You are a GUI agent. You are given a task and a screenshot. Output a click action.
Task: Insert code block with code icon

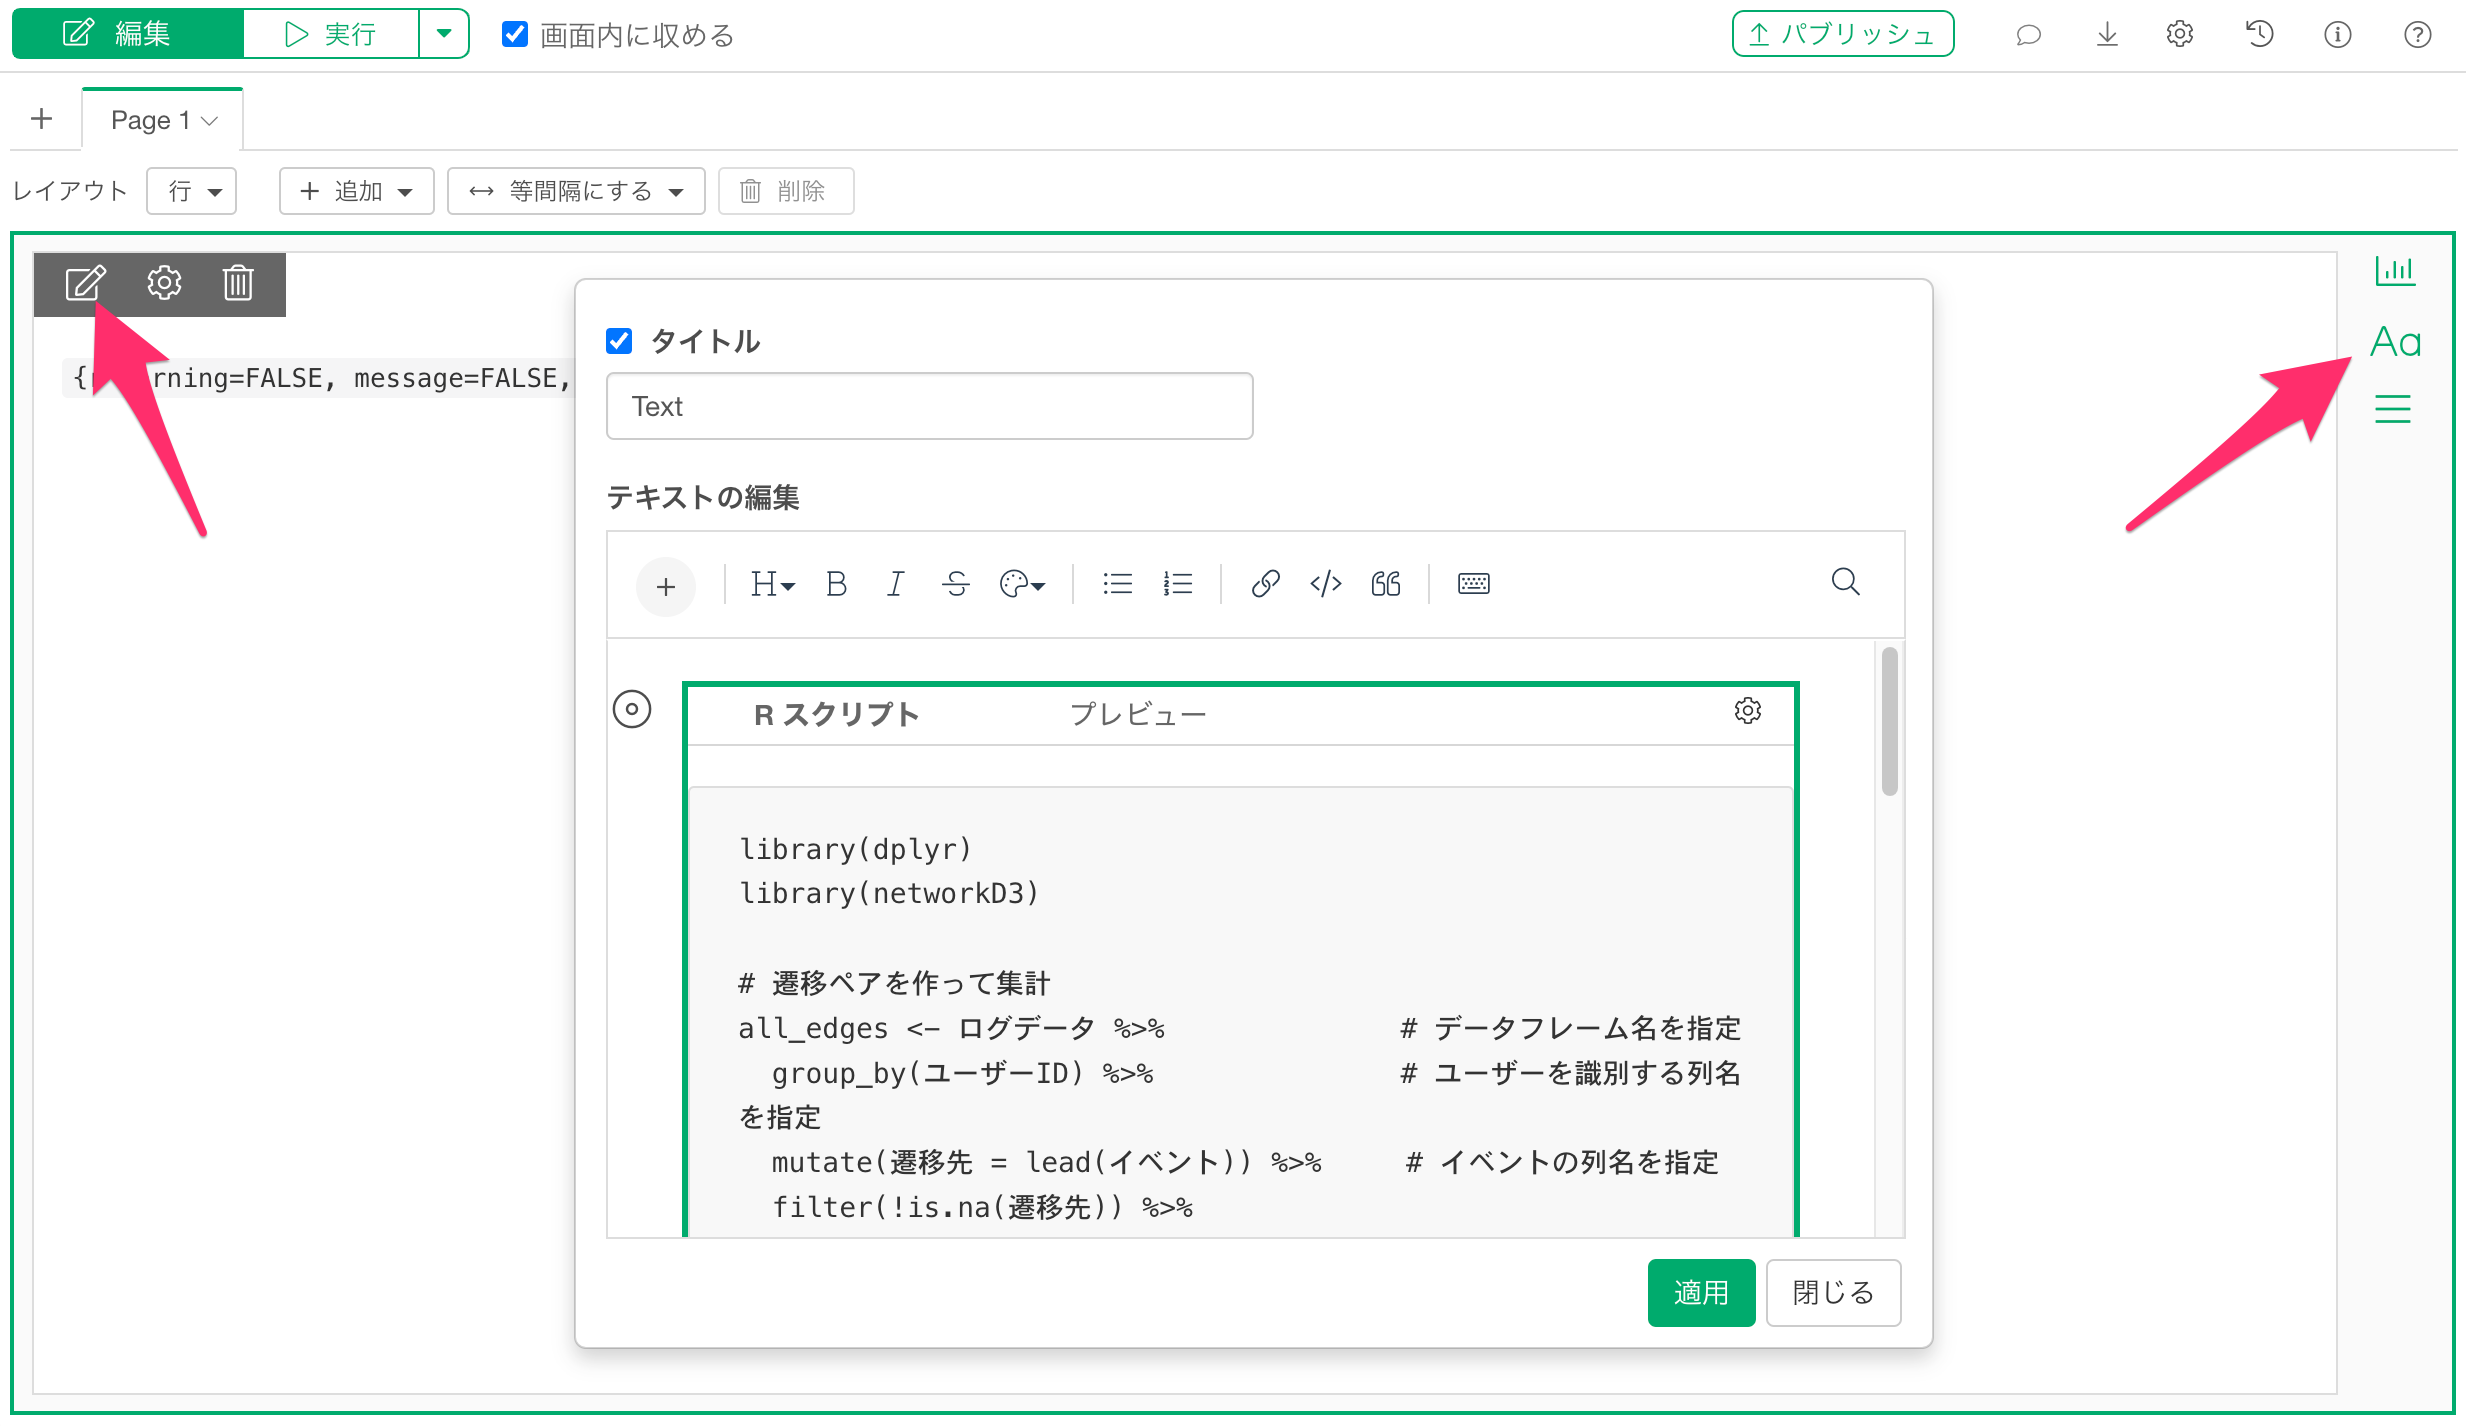tap(1325, 584)
